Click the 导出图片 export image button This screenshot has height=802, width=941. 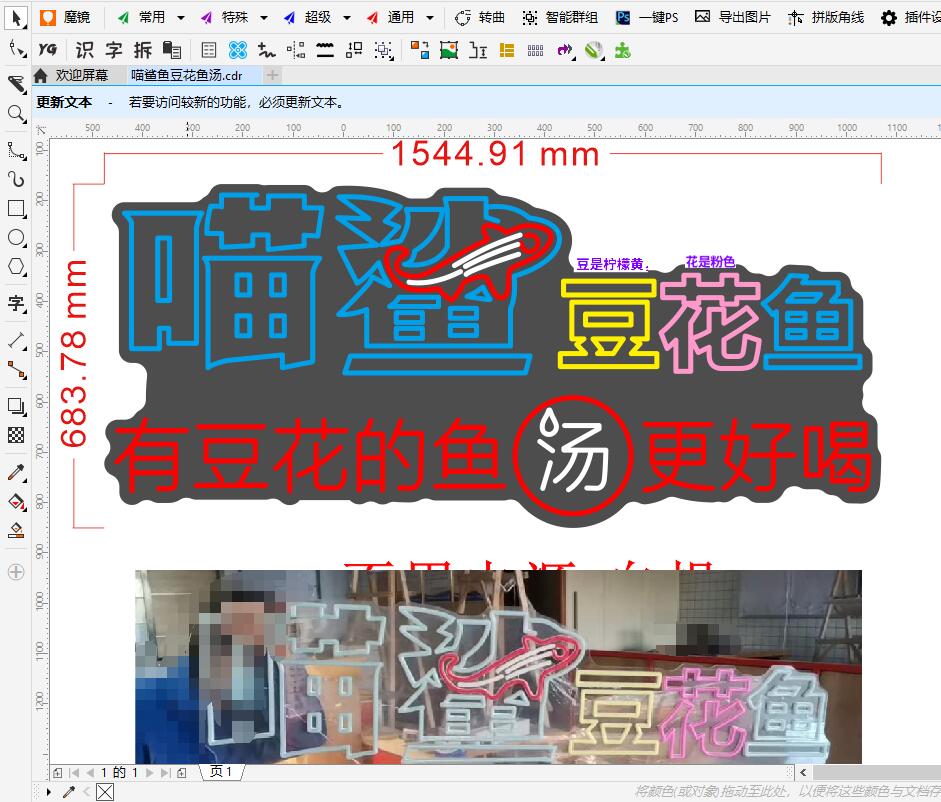(x=733, y=17)
